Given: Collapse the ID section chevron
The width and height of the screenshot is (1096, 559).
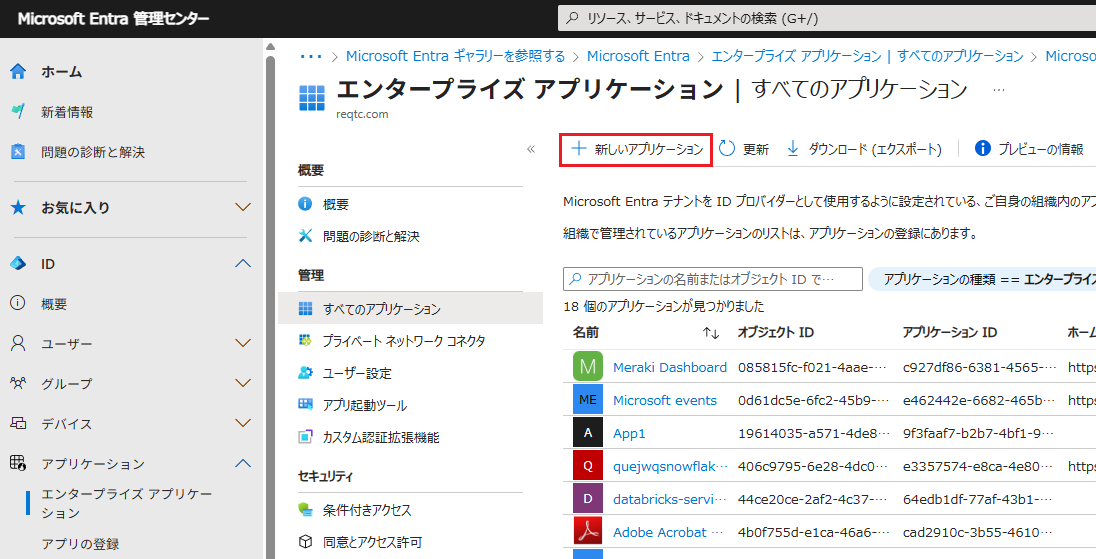Looking at the screenshot, I should click(x=243, y=263).
